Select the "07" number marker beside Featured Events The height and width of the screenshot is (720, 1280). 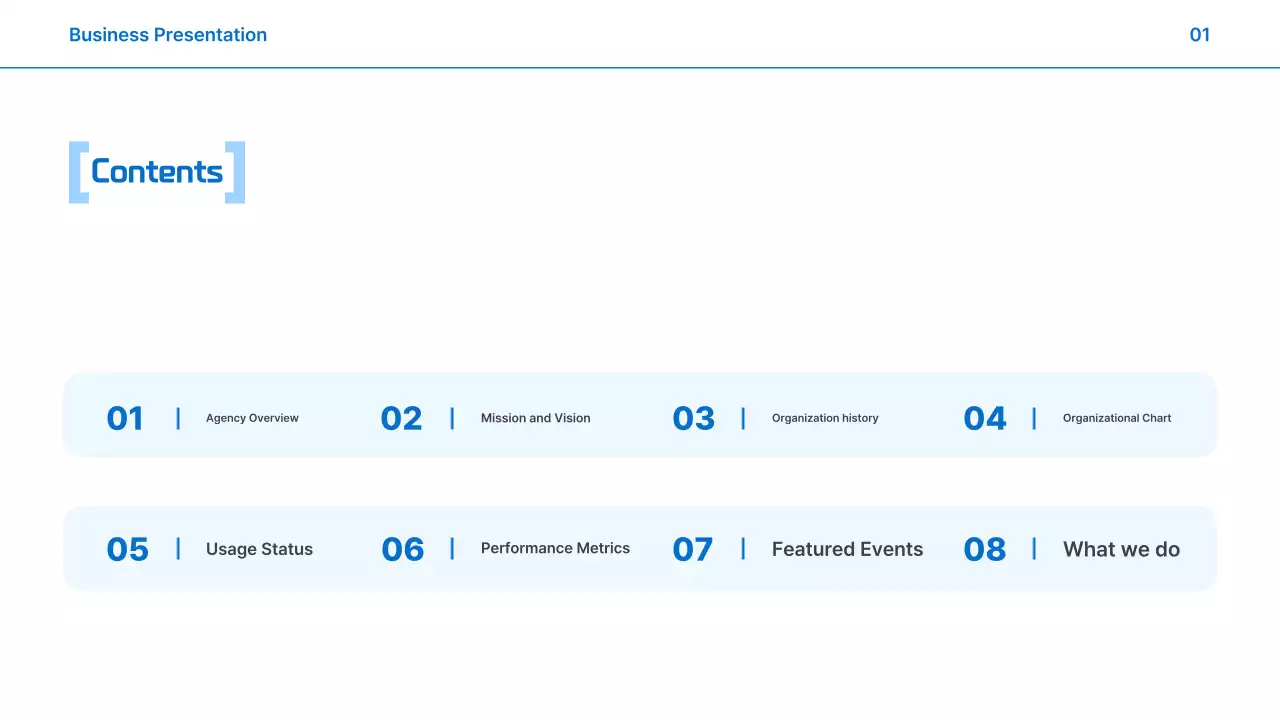pyautogui.click(x=693, y=549)
